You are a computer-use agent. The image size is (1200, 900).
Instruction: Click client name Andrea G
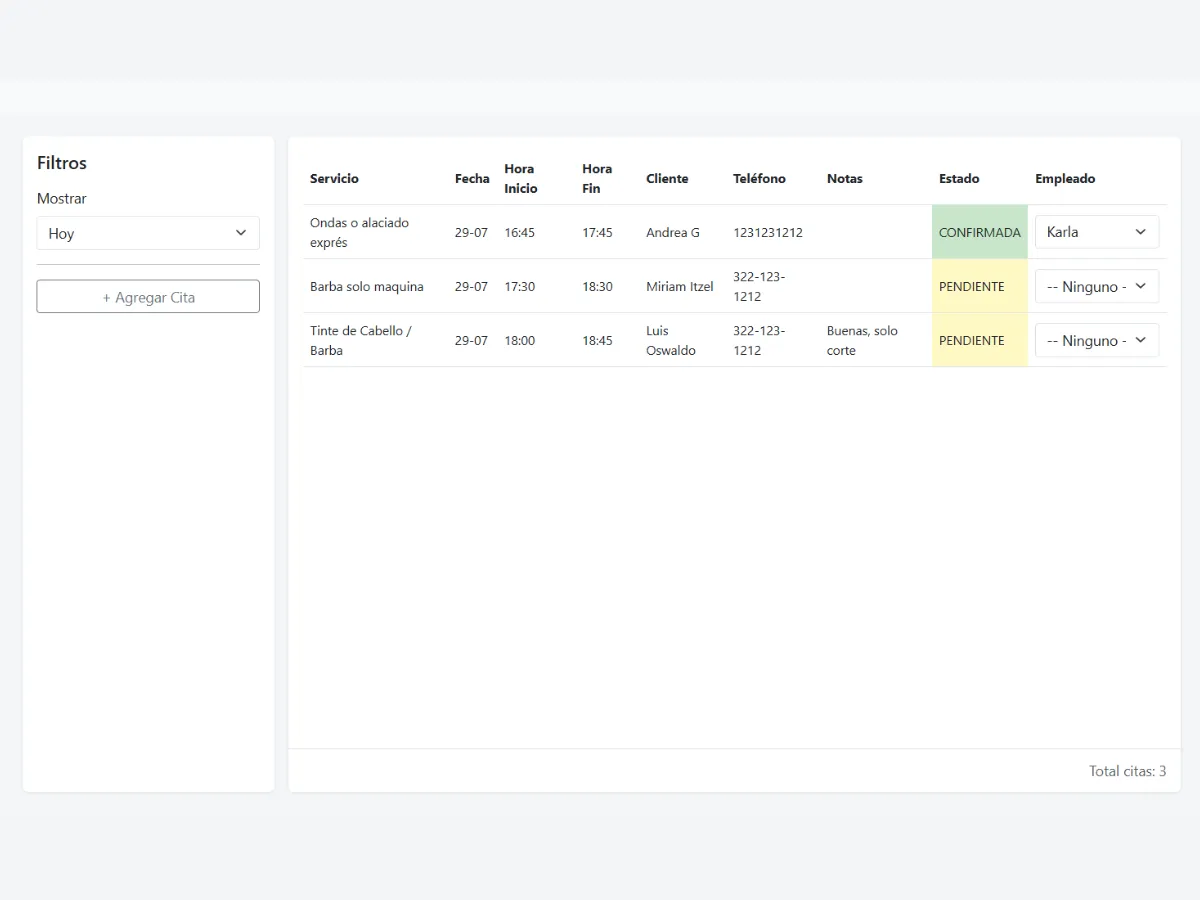coord(673,232)
